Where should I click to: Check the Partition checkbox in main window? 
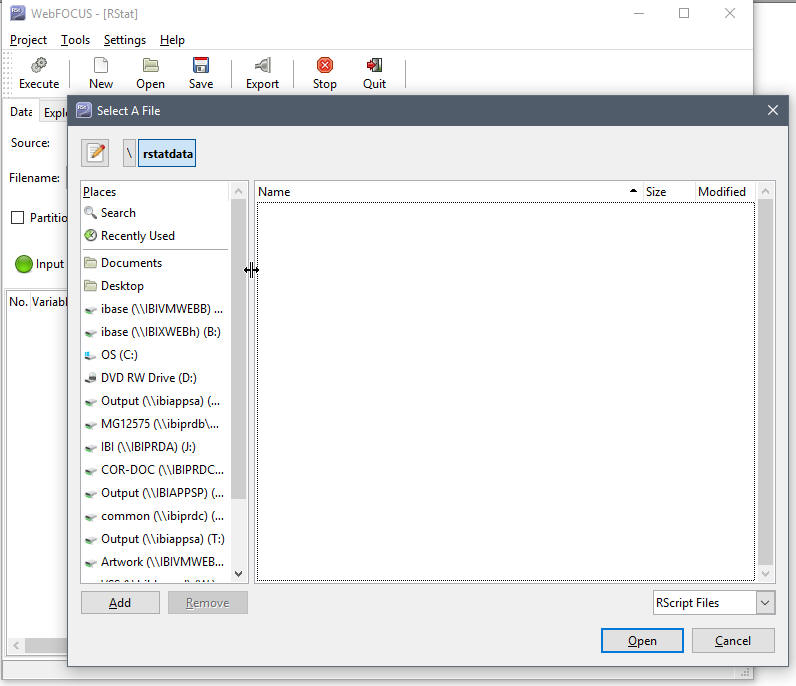coord(17,217)
